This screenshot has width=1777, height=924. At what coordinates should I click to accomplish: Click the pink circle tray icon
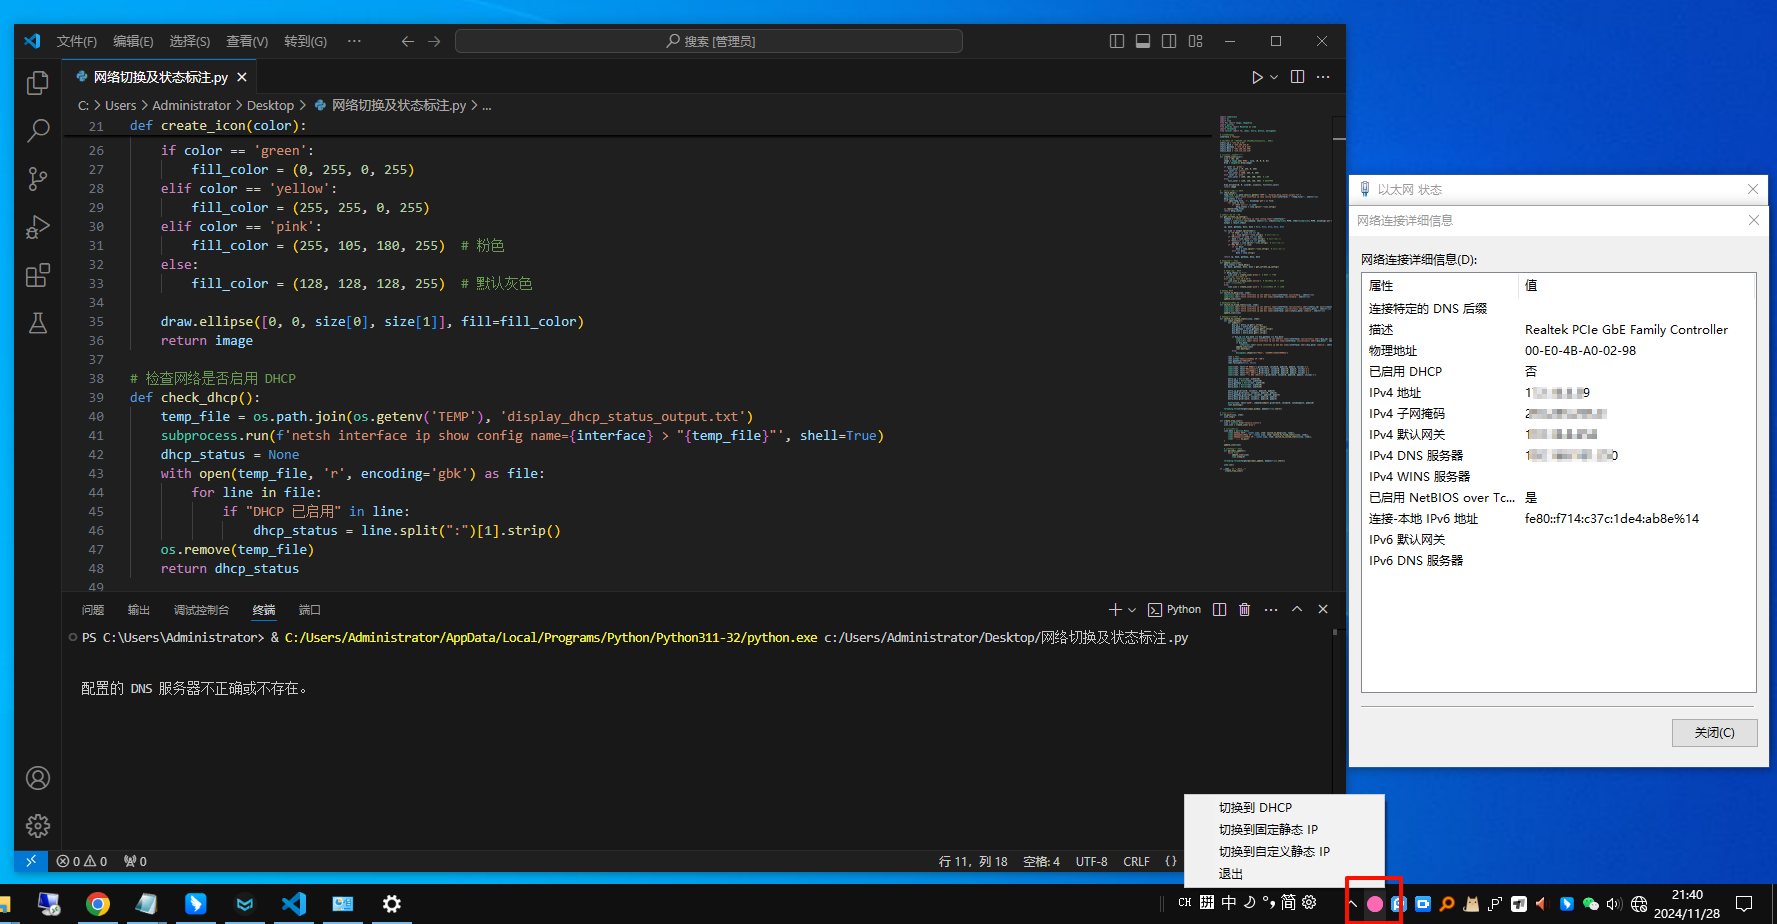coord(1375,903)
